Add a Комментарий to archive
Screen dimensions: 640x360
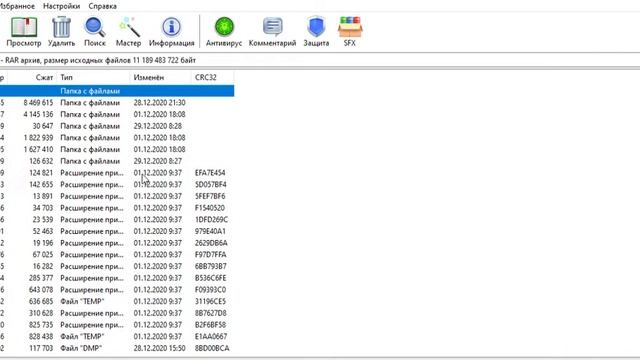(272, 31)
